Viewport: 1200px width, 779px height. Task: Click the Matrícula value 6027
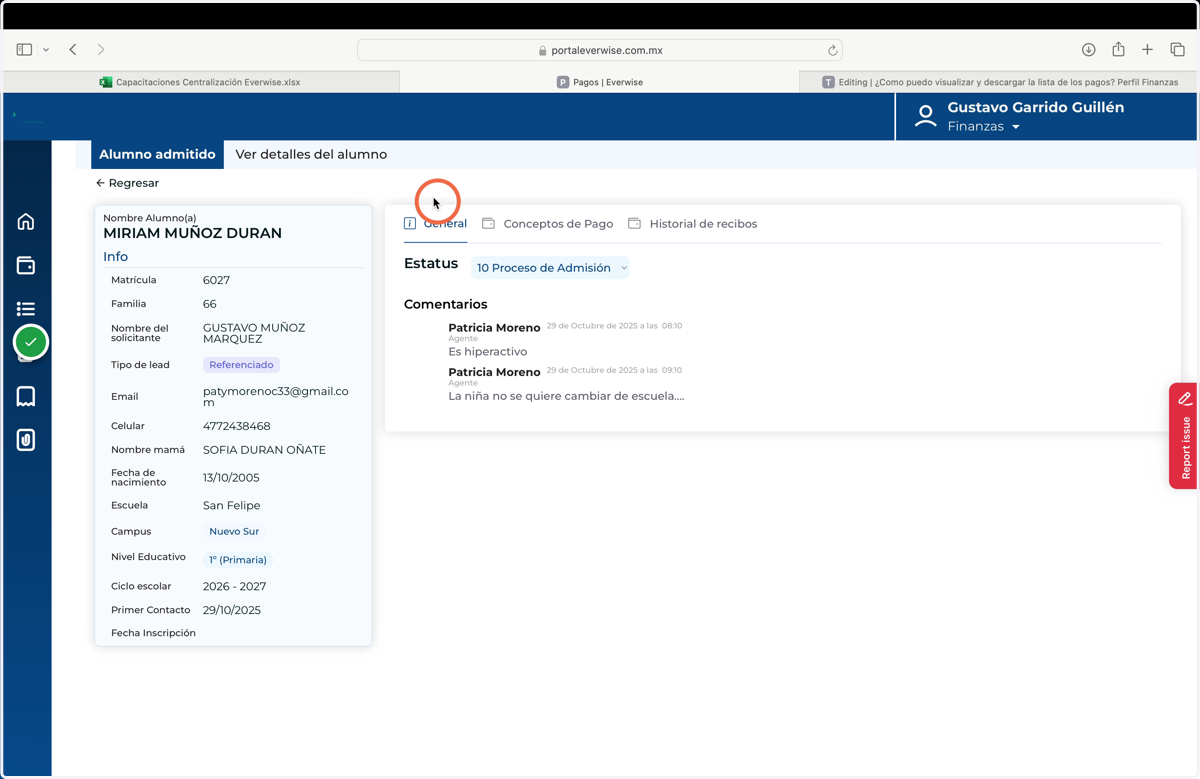(216, 280)
